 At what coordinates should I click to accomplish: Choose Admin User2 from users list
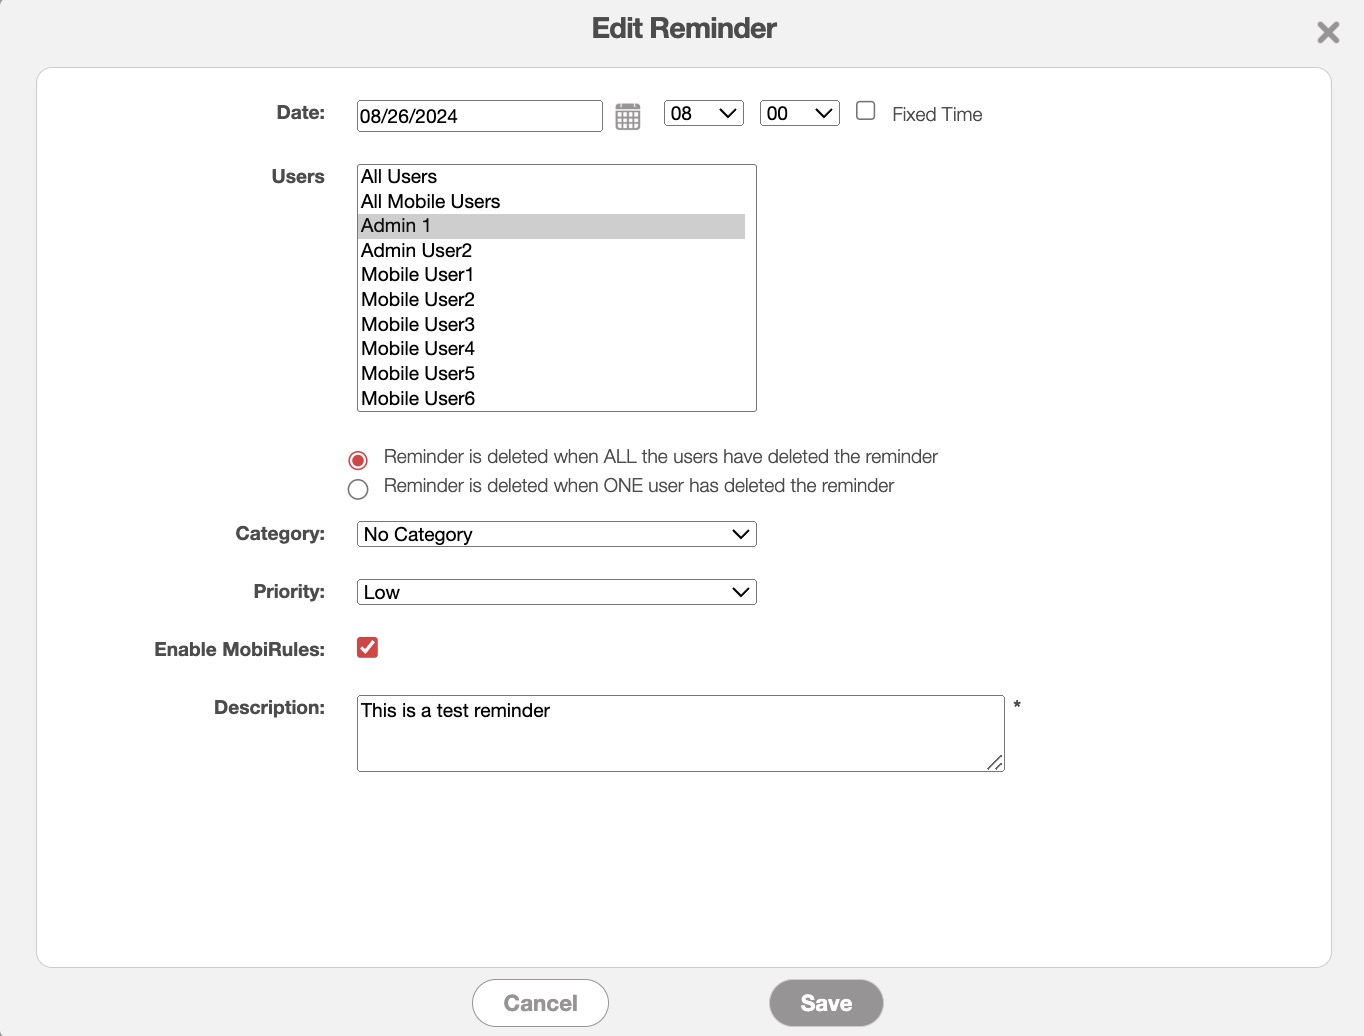point(416,251)
